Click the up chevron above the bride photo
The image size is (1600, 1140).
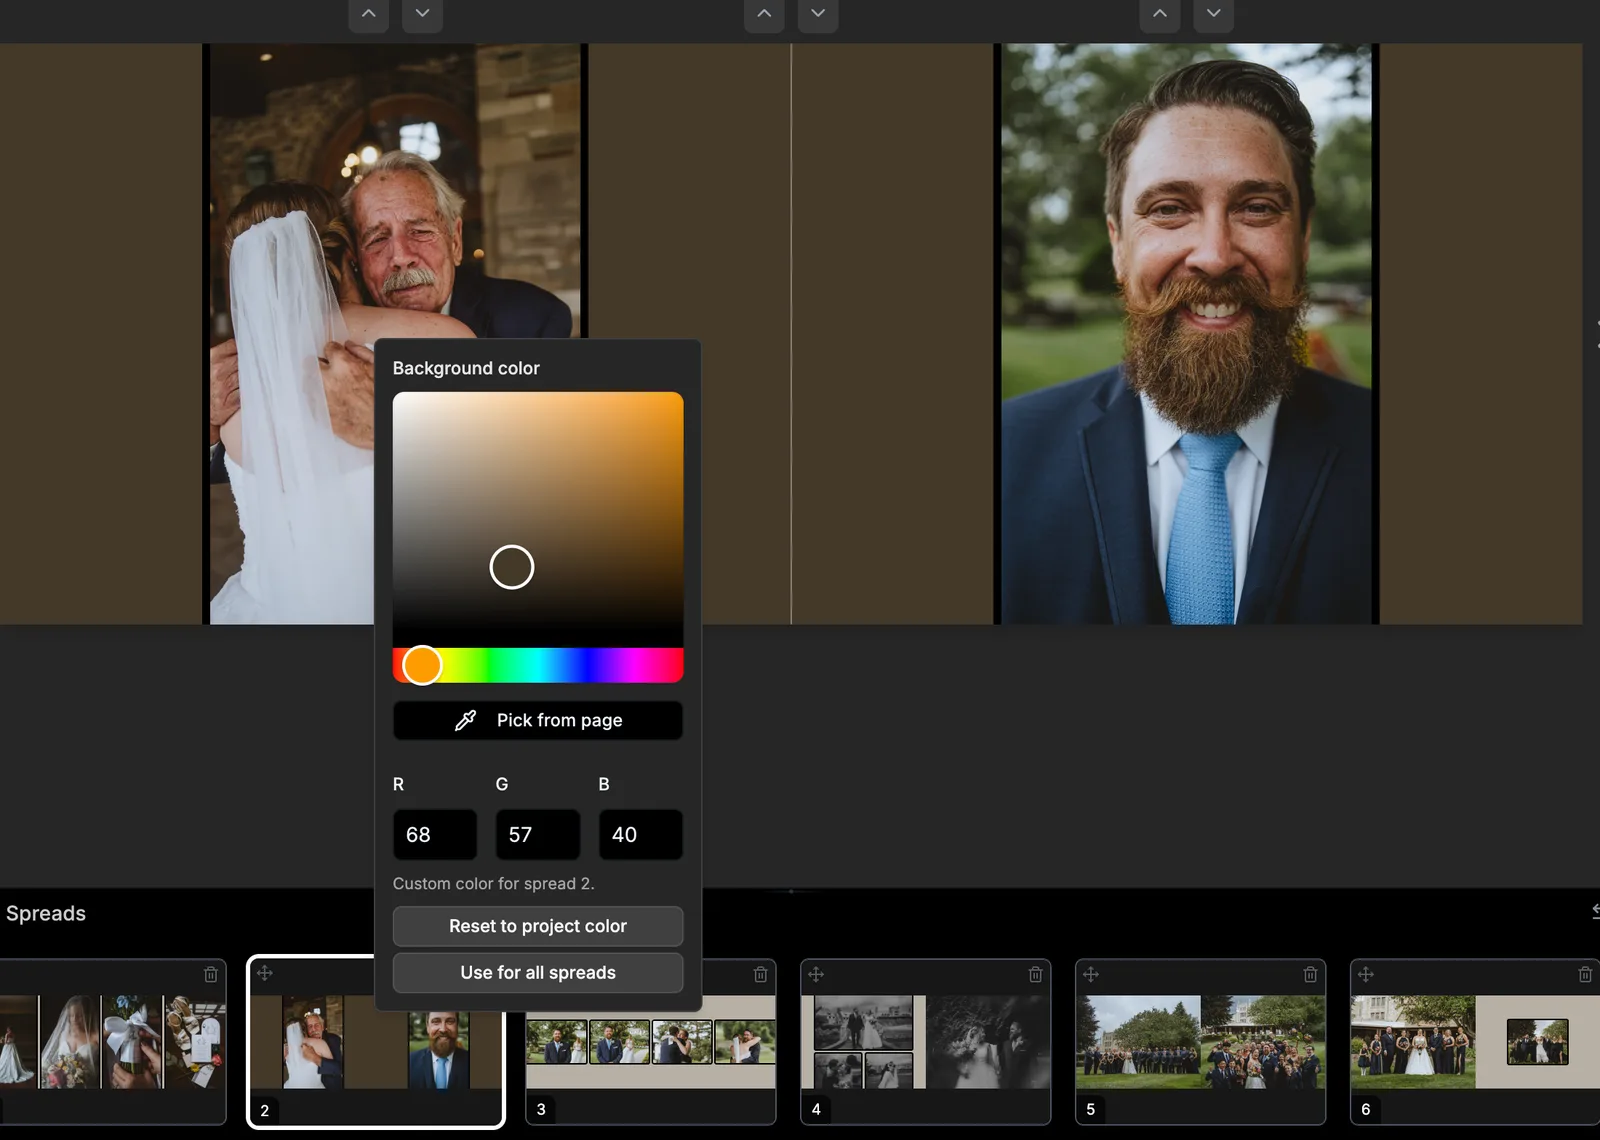click(x=369, y=14)
